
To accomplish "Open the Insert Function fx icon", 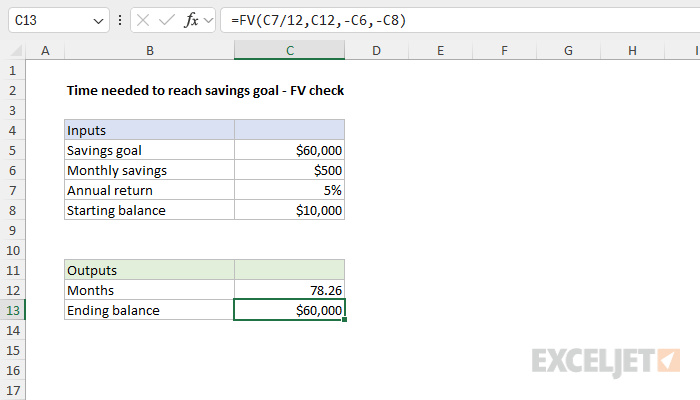I will (x=191, y=20).
